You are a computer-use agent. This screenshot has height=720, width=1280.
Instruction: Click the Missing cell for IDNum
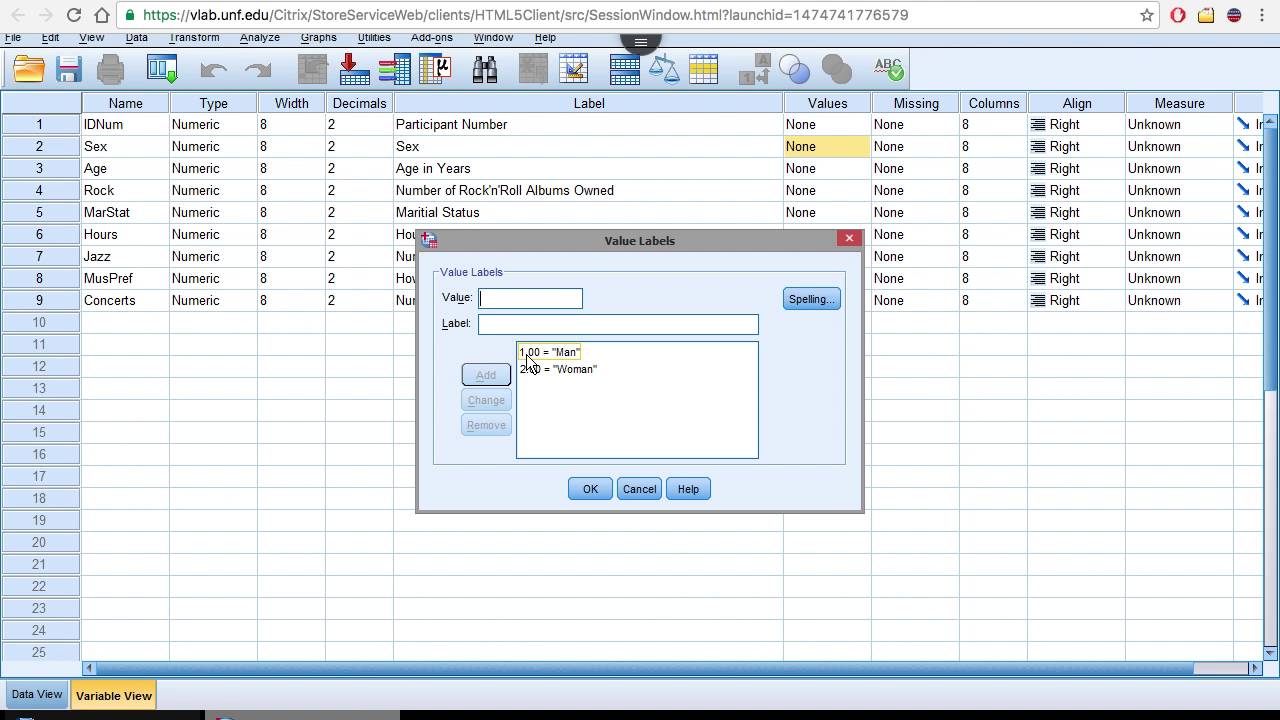915,124
